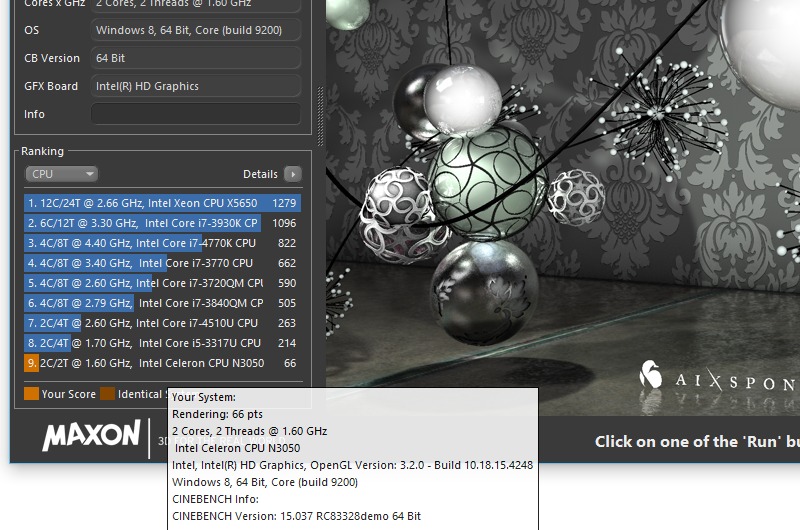Select the Intel Core i7-3770 ranking row
Screen dimensions: 800x530
coord(162,263)
